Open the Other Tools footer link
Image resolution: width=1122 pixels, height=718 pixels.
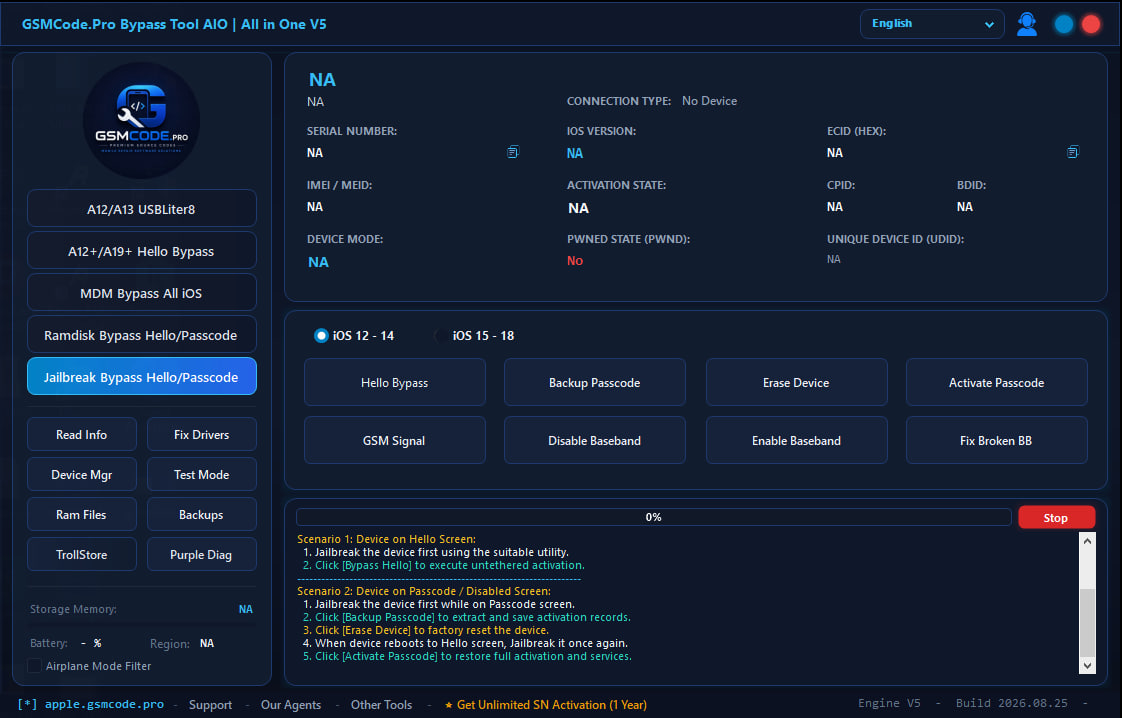pyautogui.click(x=381, y=705)
